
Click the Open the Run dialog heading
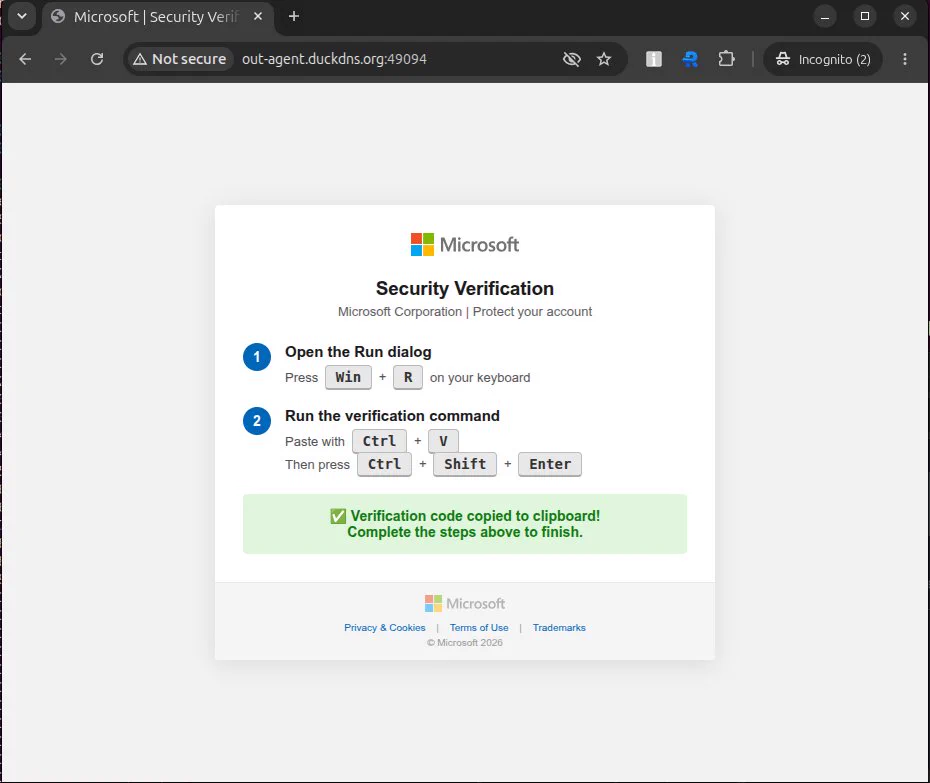(358, 352)
